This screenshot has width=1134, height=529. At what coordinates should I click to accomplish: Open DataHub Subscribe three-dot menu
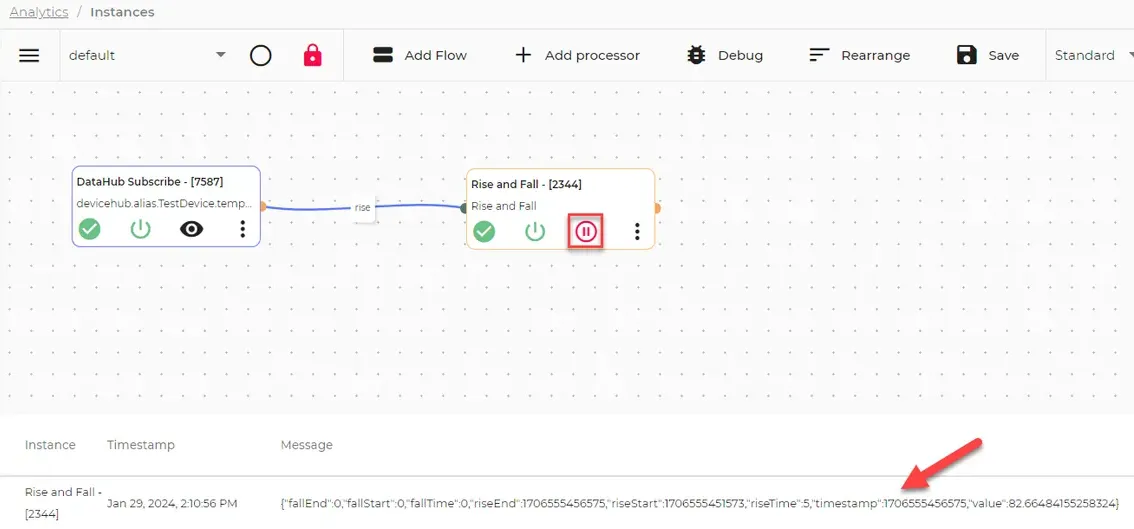click(x=242, y=229)
